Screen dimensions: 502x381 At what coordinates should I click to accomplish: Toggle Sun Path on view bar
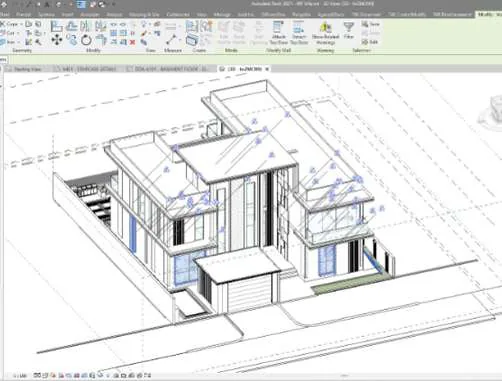[53, 376]
